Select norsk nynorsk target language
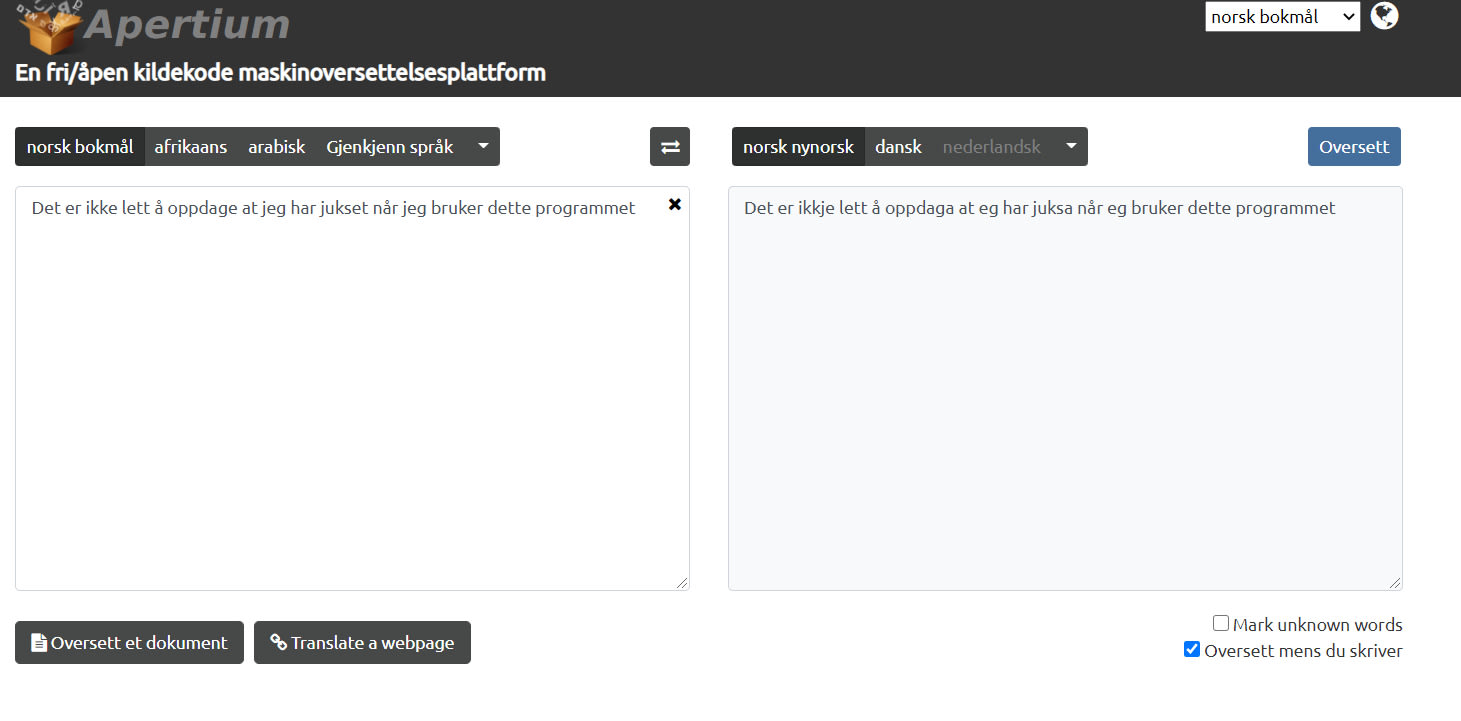Image resolution: width=1461 pixels, height=721 pixels. tap(798, 147)
